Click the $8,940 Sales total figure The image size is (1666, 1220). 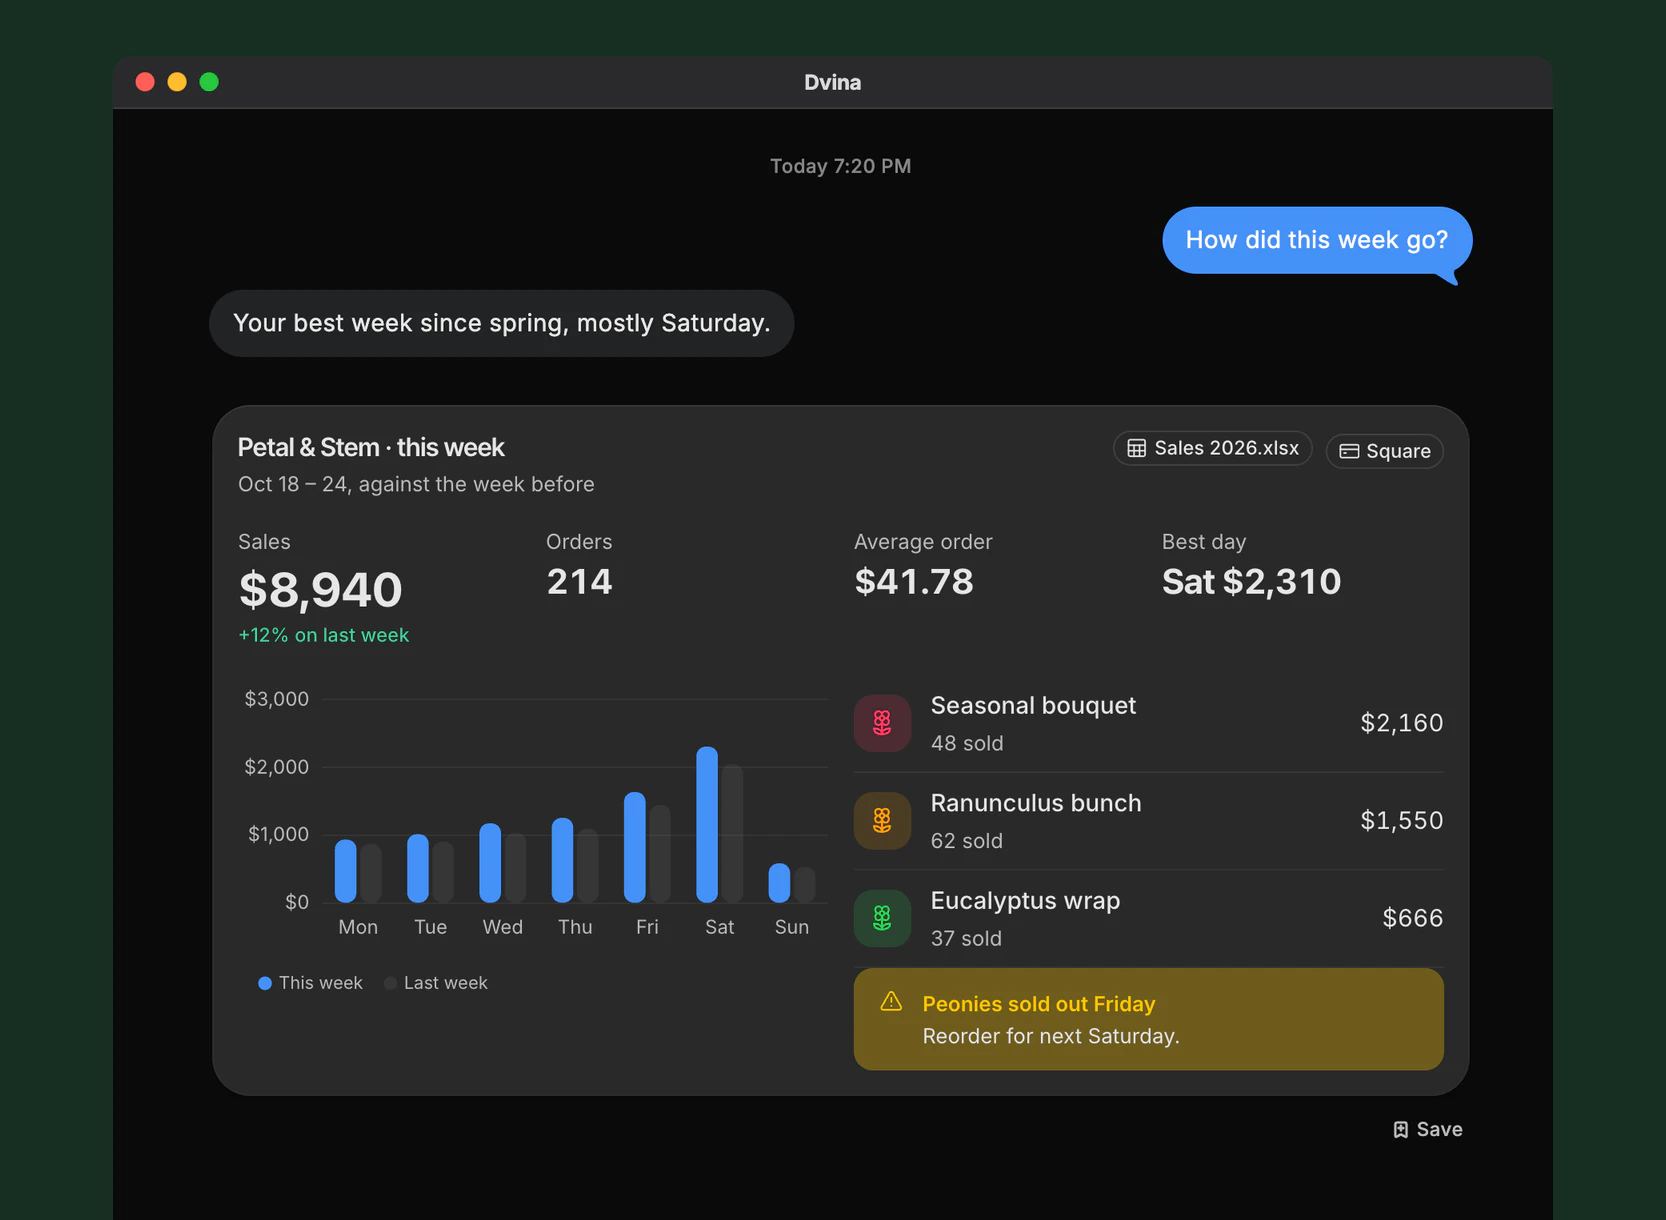pyautogui.click(x=320, y=589)
